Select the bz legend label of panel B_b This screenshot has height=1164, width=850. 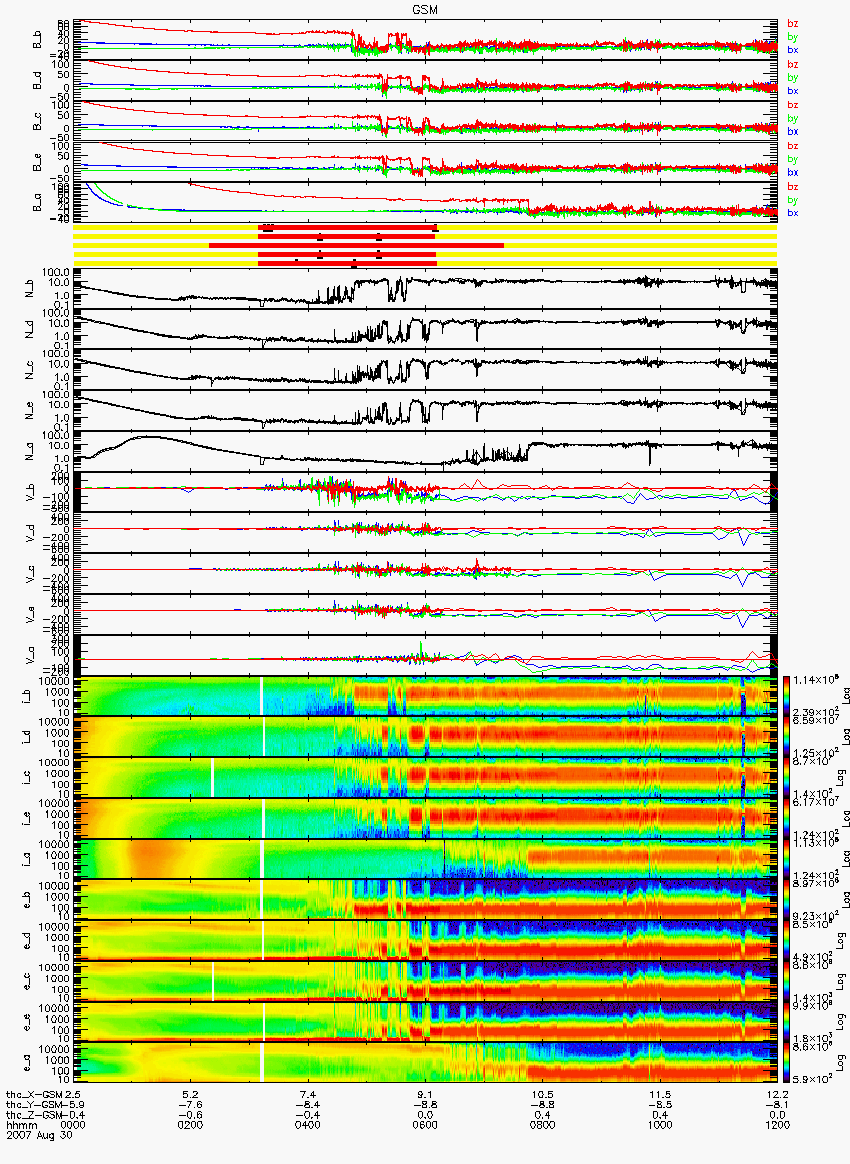tap(792, 24)
